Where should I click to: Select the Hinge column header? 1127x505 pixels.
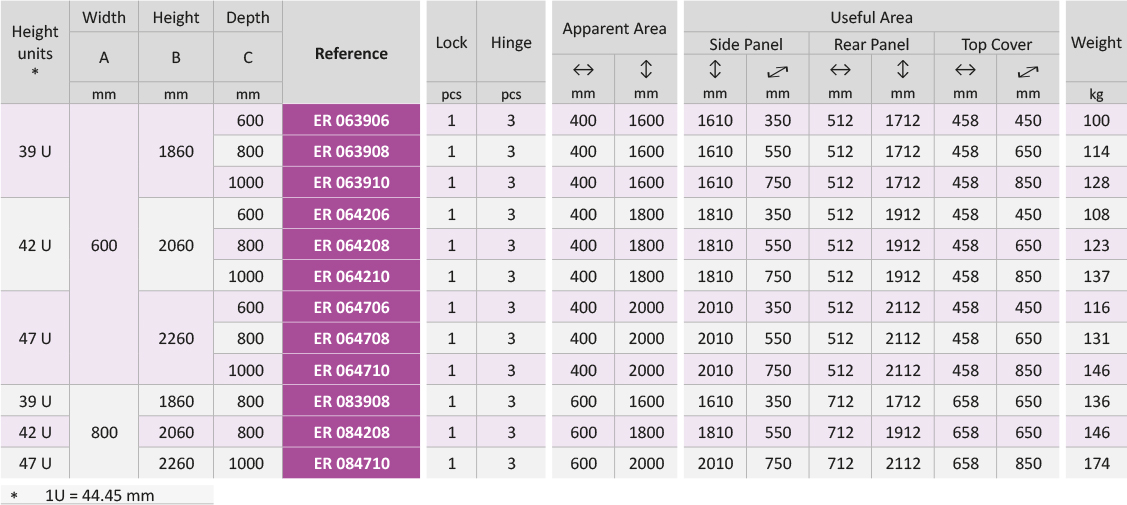[511, 42]
